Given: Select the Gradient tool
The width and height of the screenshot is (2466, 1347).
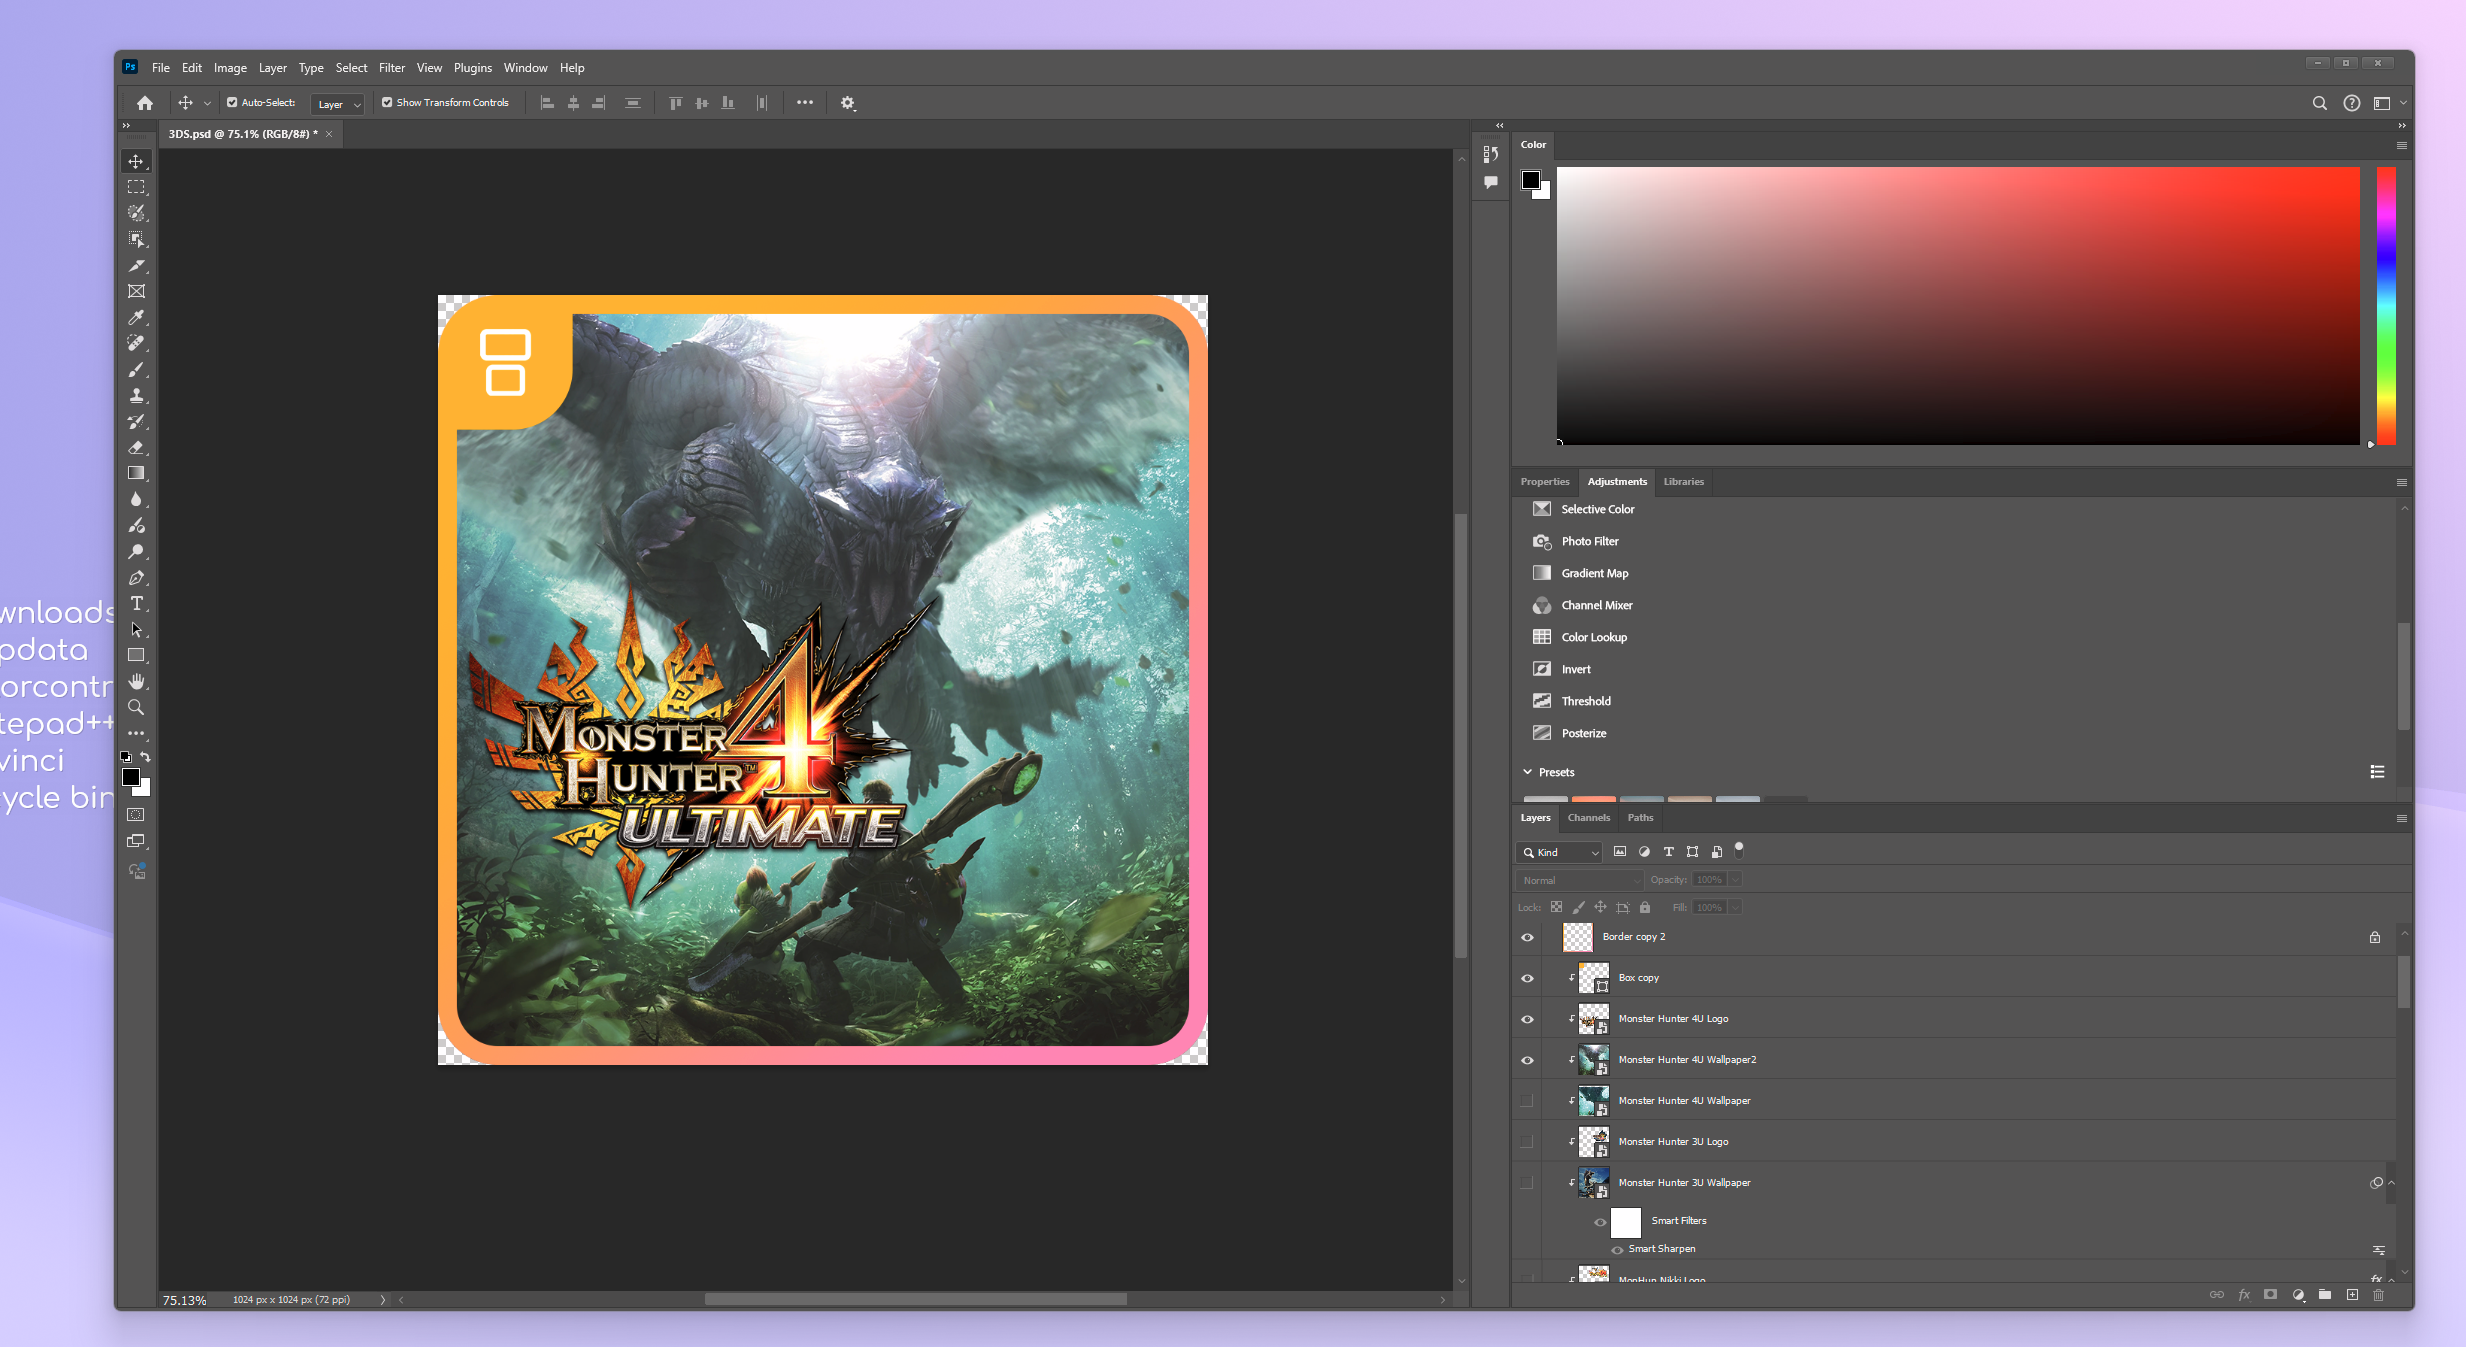Looking at the screenshot, I should [136, 473].
